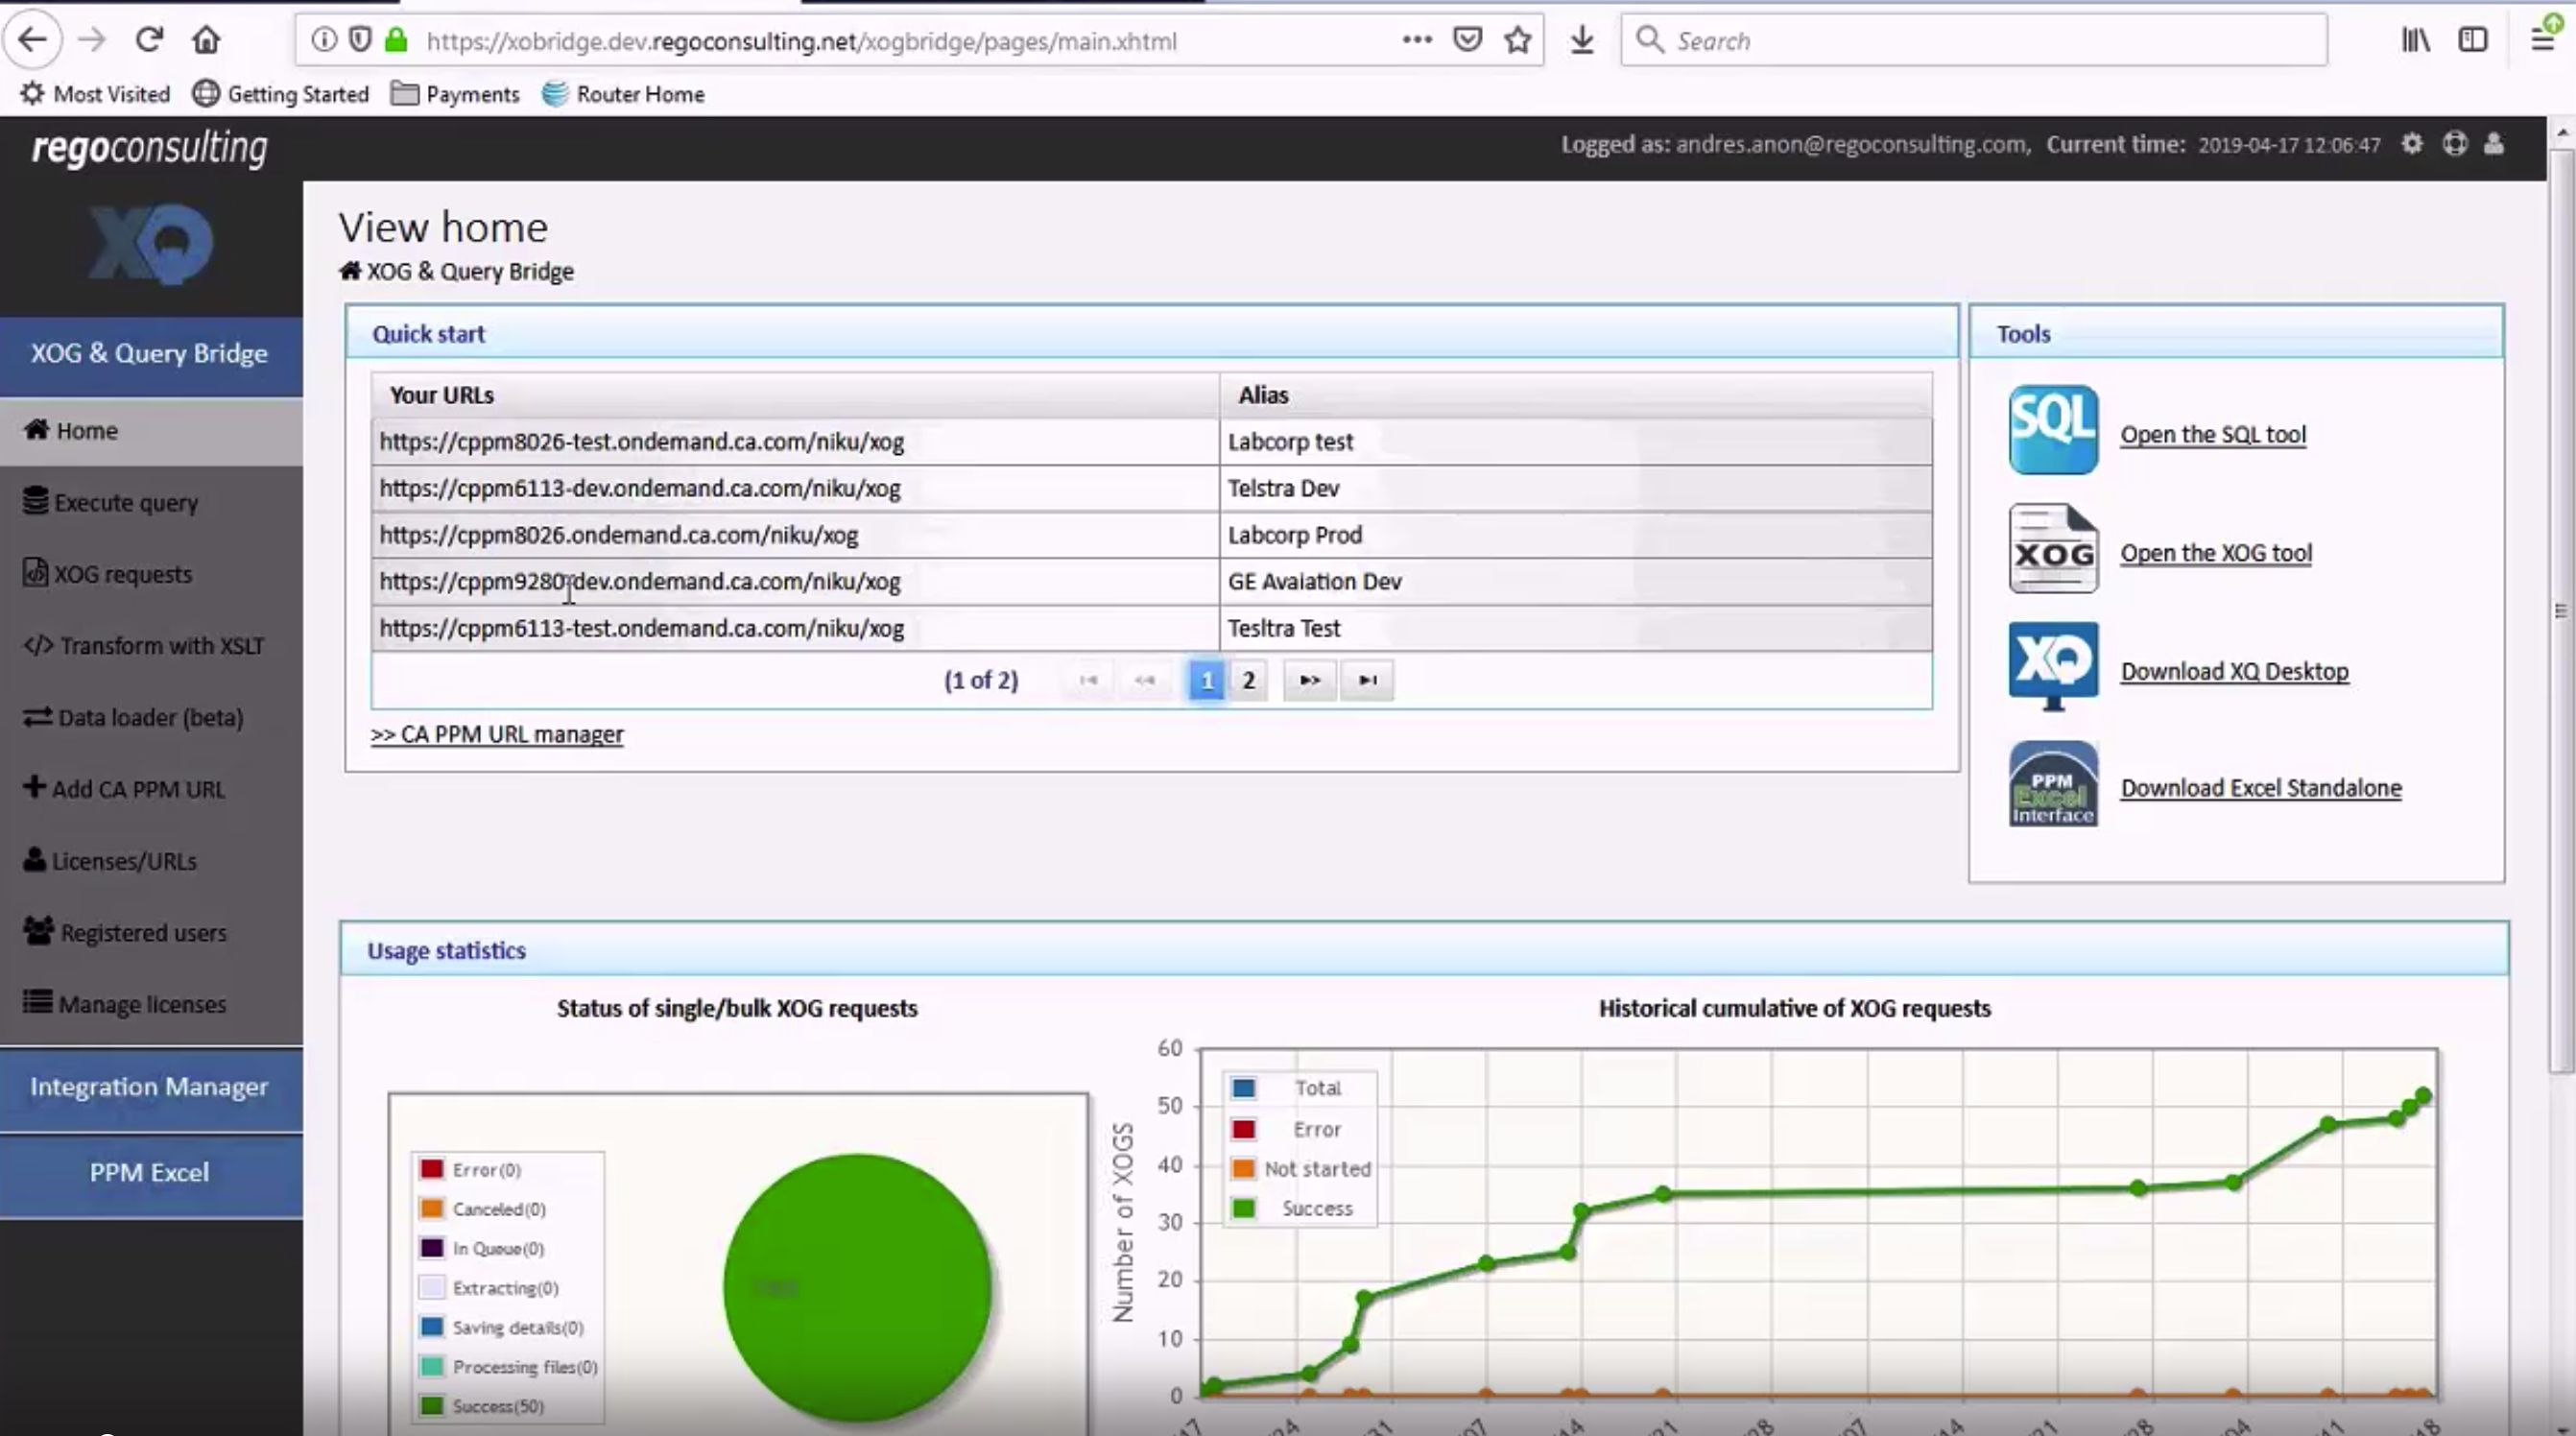Click the PPM Excel Interface icon
The image size is (2576, 1436).
2052,785
